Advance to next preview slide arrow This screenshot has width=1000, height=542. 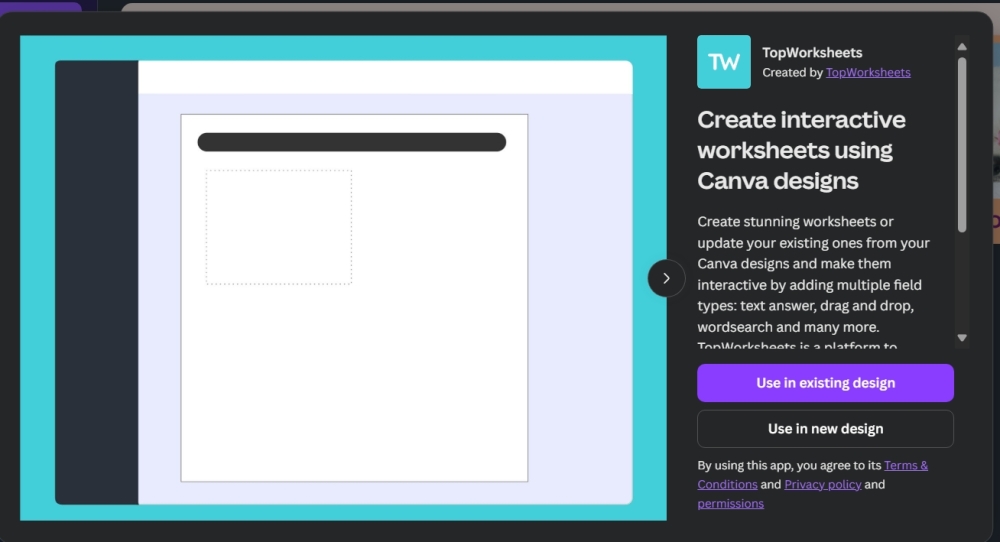pyautogui.click(x=666, y=278)
